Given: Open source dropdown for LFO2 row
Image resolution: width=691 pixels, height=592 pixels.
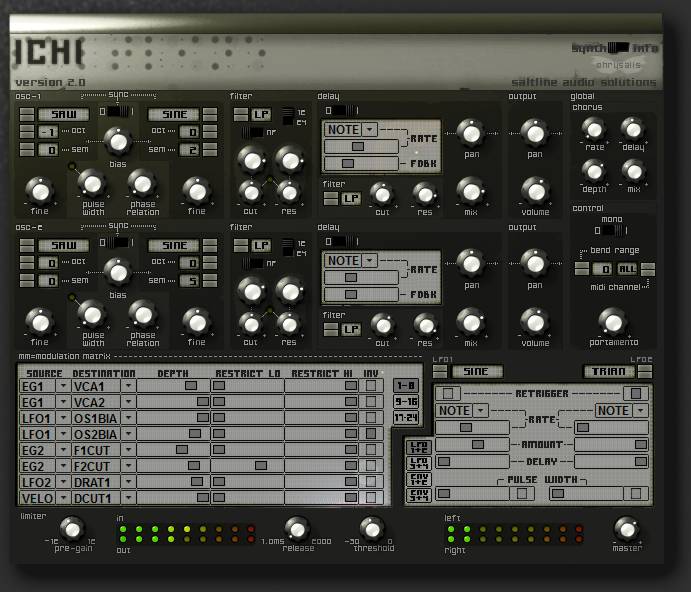Looking at the screenshot, I should point(63,482).
